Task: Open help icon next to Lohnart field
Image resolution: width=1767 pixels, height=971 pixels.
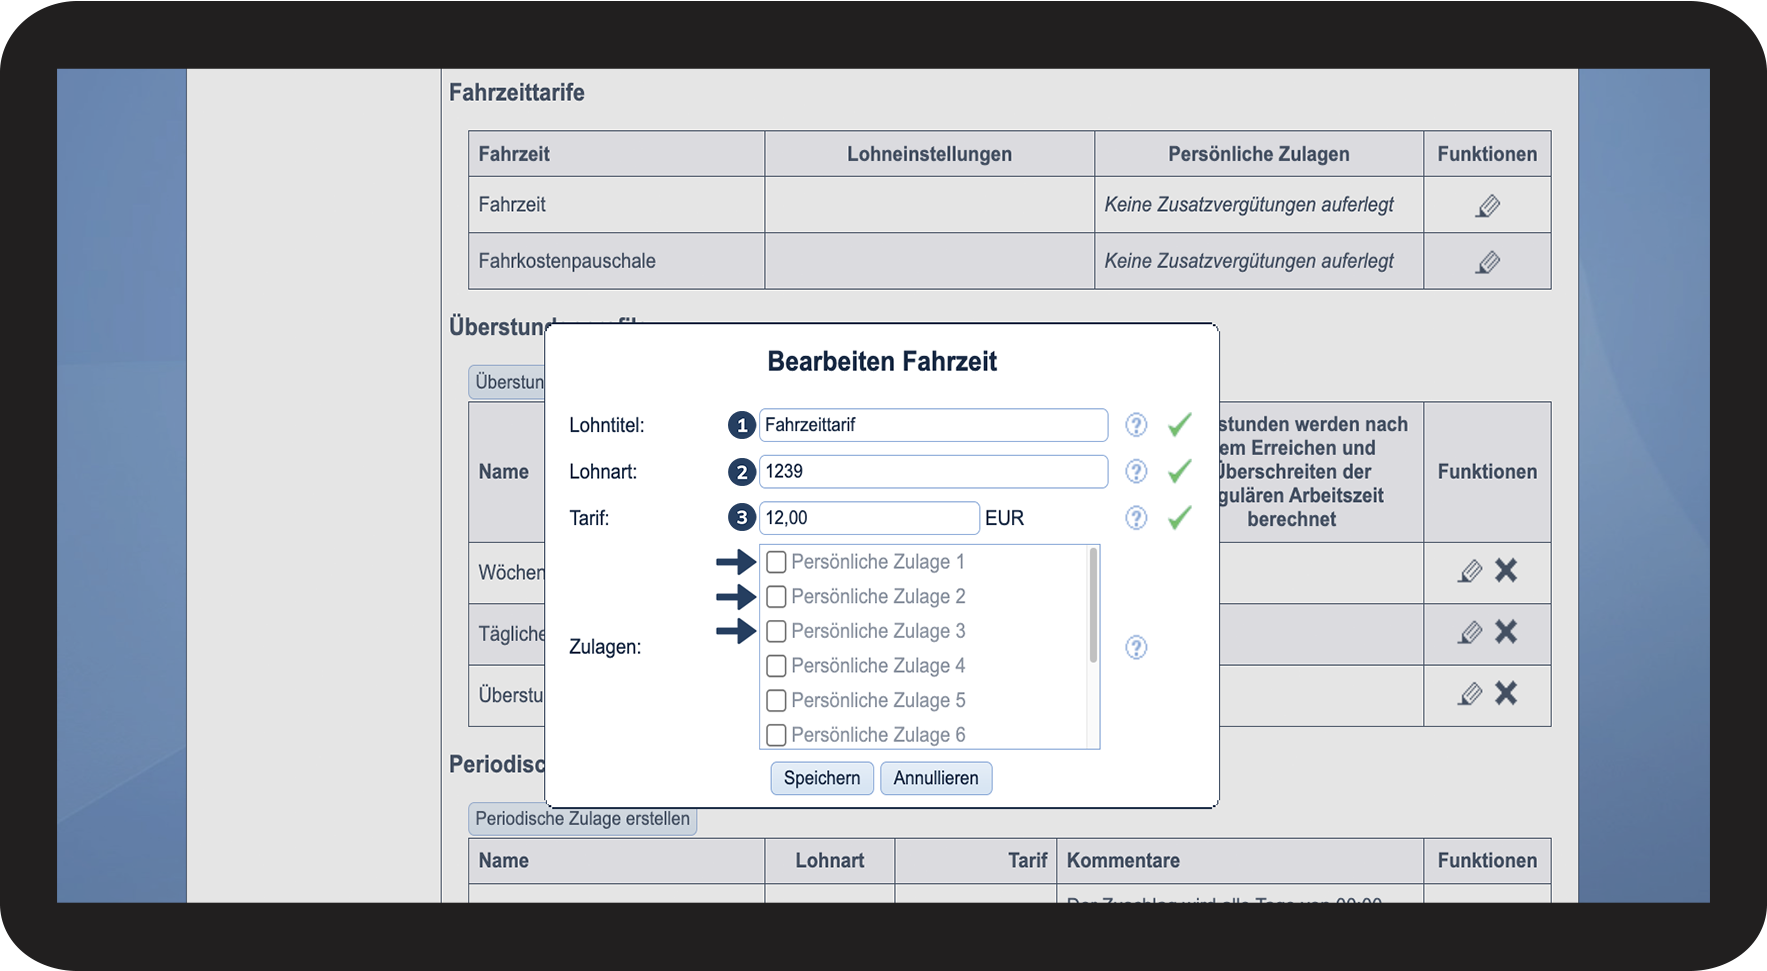Action: (x=1136, y=471)
